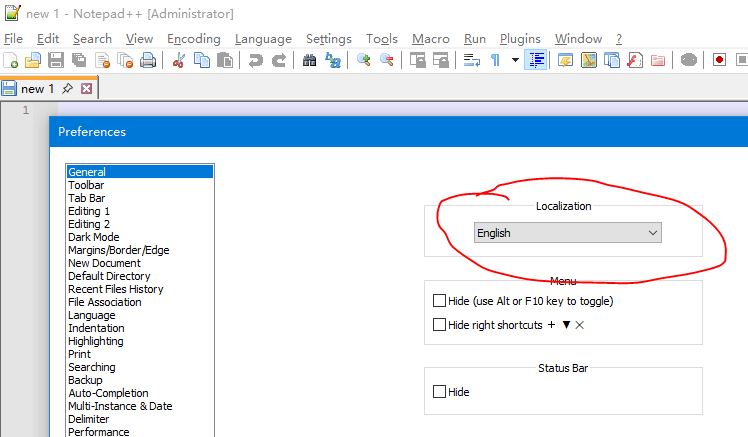
Task: Tick the Status Bar Hide checkbox
Action: pyautogui.click(x=439, y=392)
